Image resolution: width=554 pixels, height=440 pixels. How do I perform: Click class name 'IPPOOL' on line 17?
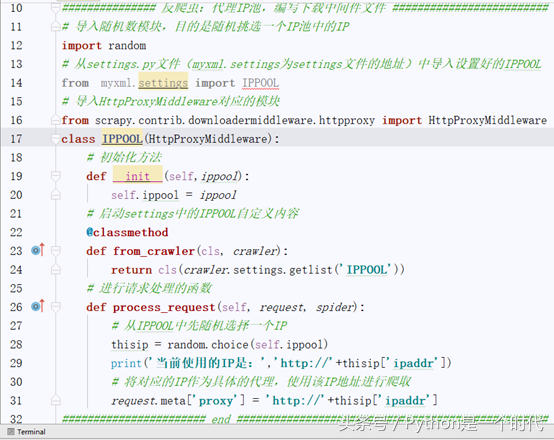[x=122, y=139]
